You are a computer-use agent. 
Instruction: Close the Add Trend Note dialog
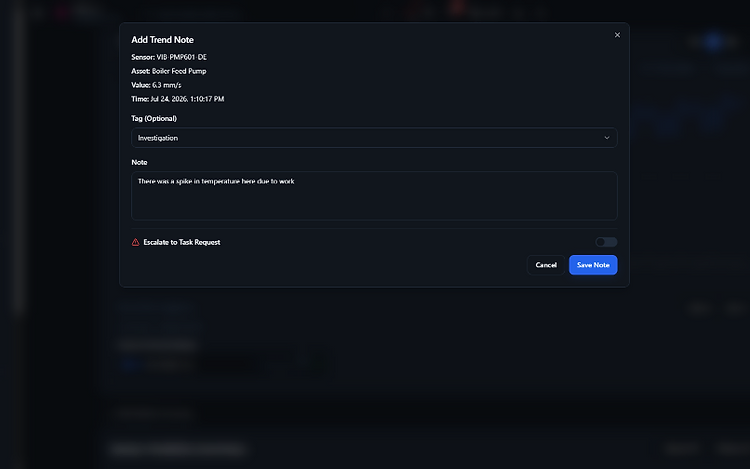coord(617,35)
